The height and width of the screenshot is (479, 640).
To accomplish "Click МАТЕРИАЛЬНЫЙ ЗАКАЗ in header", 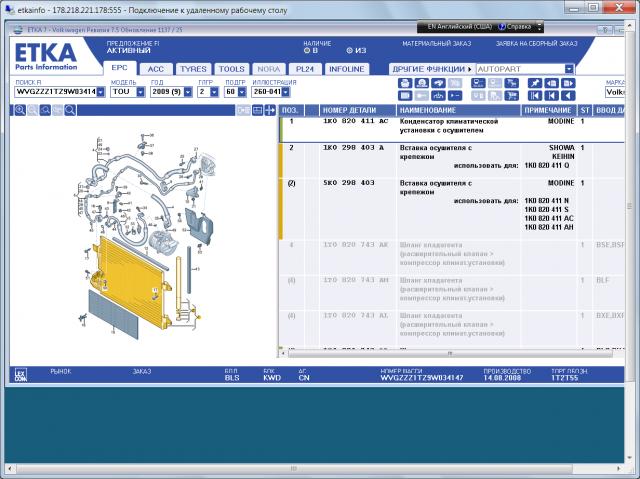I will pos(436,44).
